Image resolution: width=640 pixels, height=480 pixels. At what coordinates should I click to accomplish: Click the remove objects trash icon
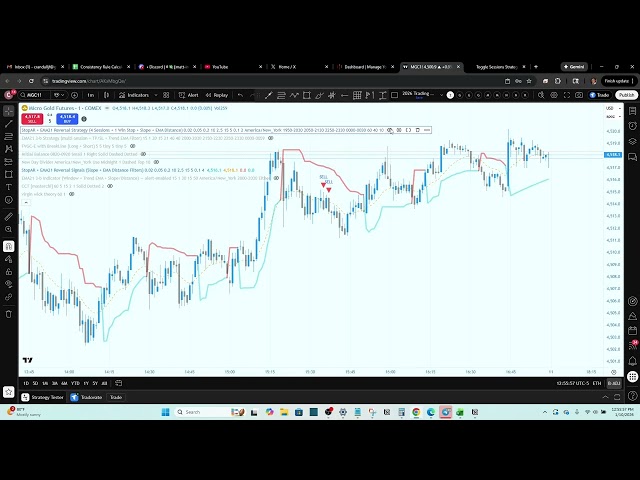pyautogui.click(x=9, y=314)
